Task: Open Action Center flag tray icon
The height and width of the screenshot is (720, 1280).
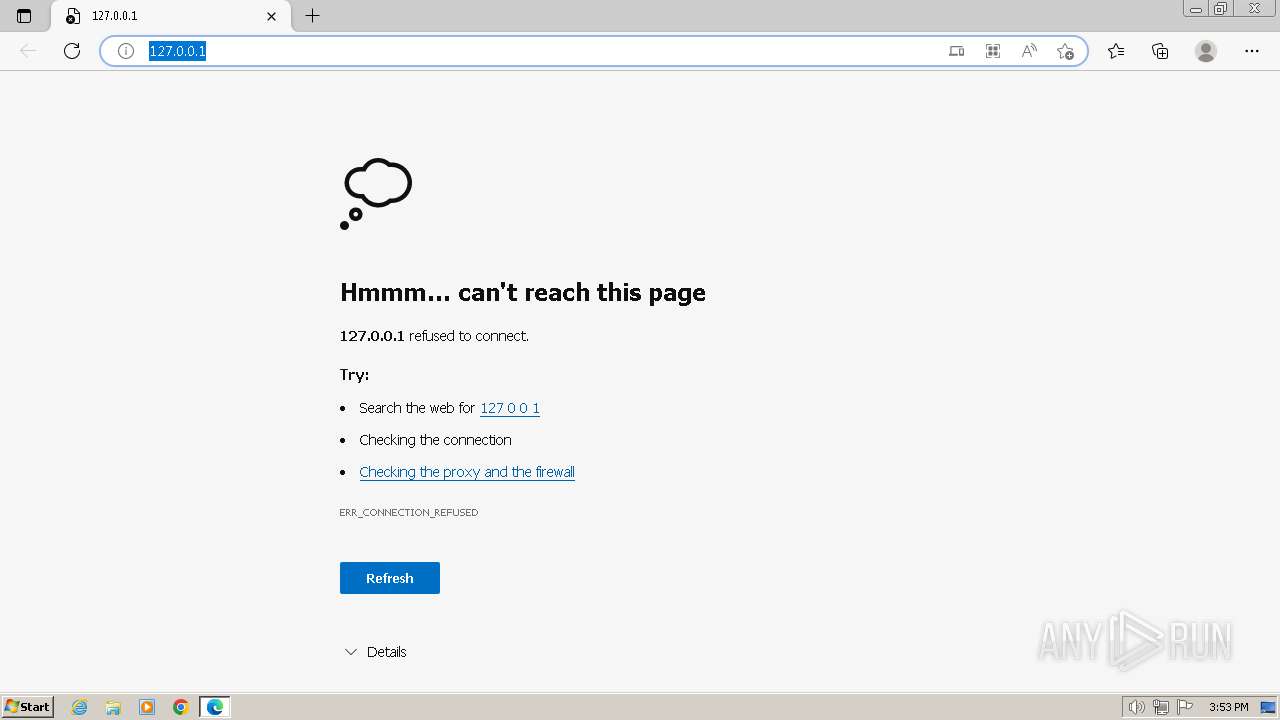Action: (1185, 707)
